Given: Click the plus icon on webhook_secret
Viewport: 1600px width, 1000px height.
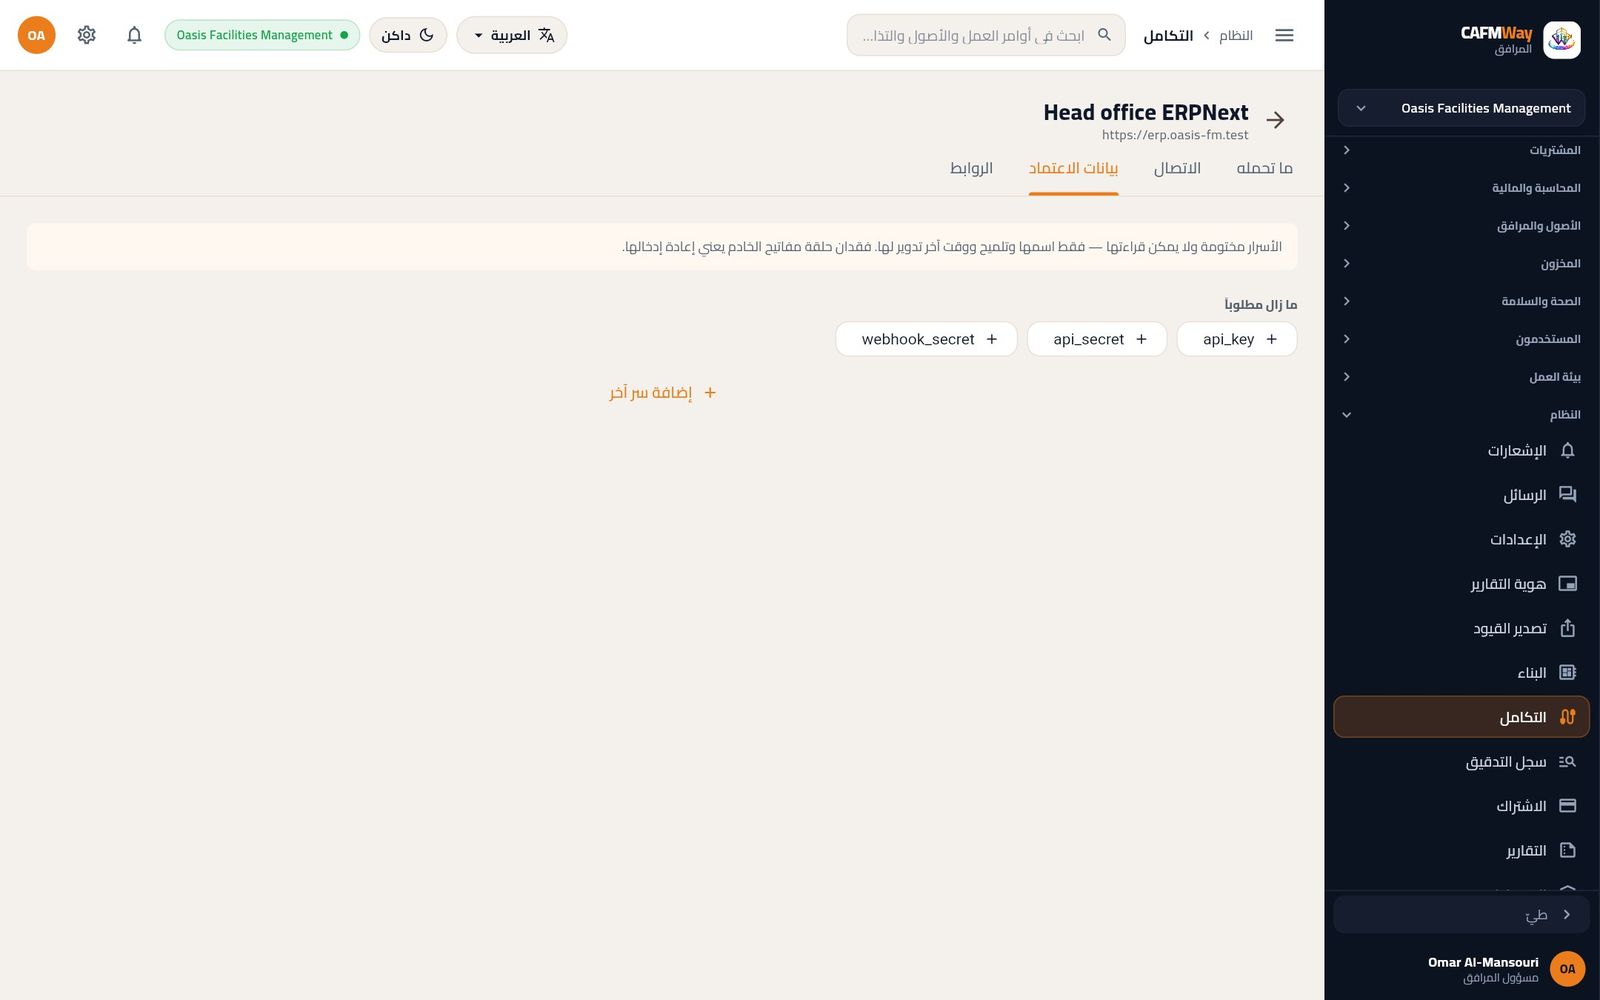Looking at the screenshot, I should coord(991,339).
